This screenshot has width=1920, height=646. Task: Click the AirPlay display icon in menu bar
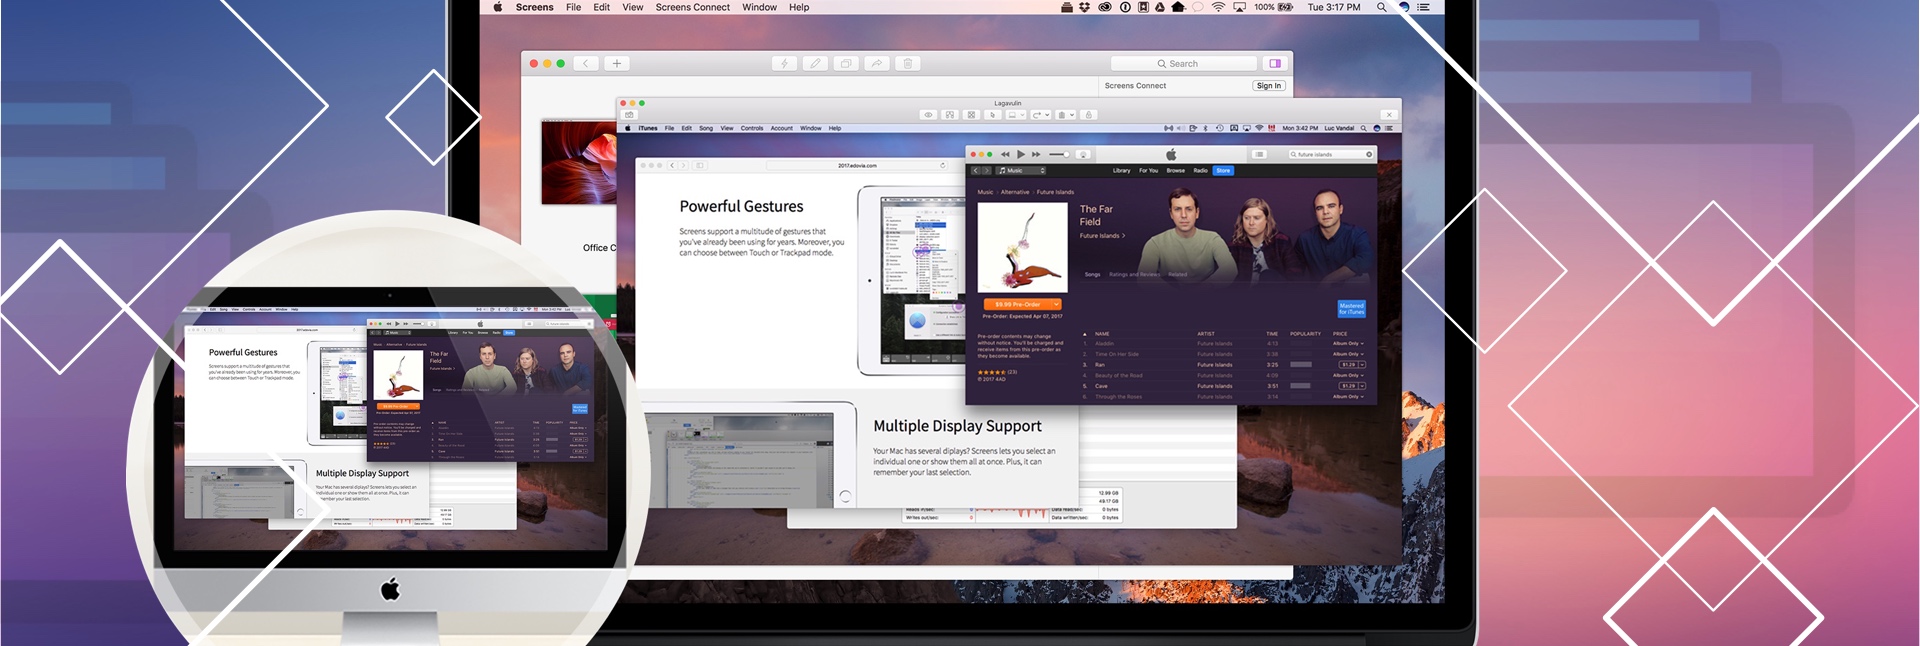(x=1240, y=7)
